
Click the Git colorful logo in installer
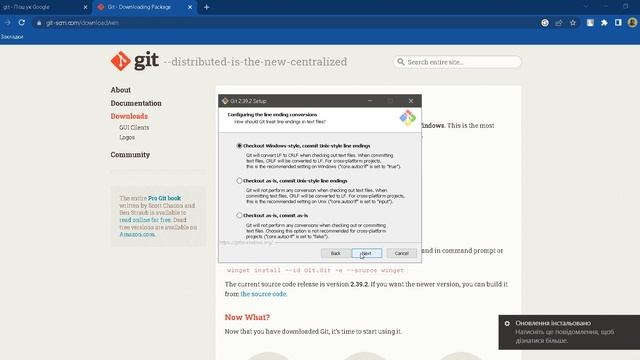[x=407, y=118]
